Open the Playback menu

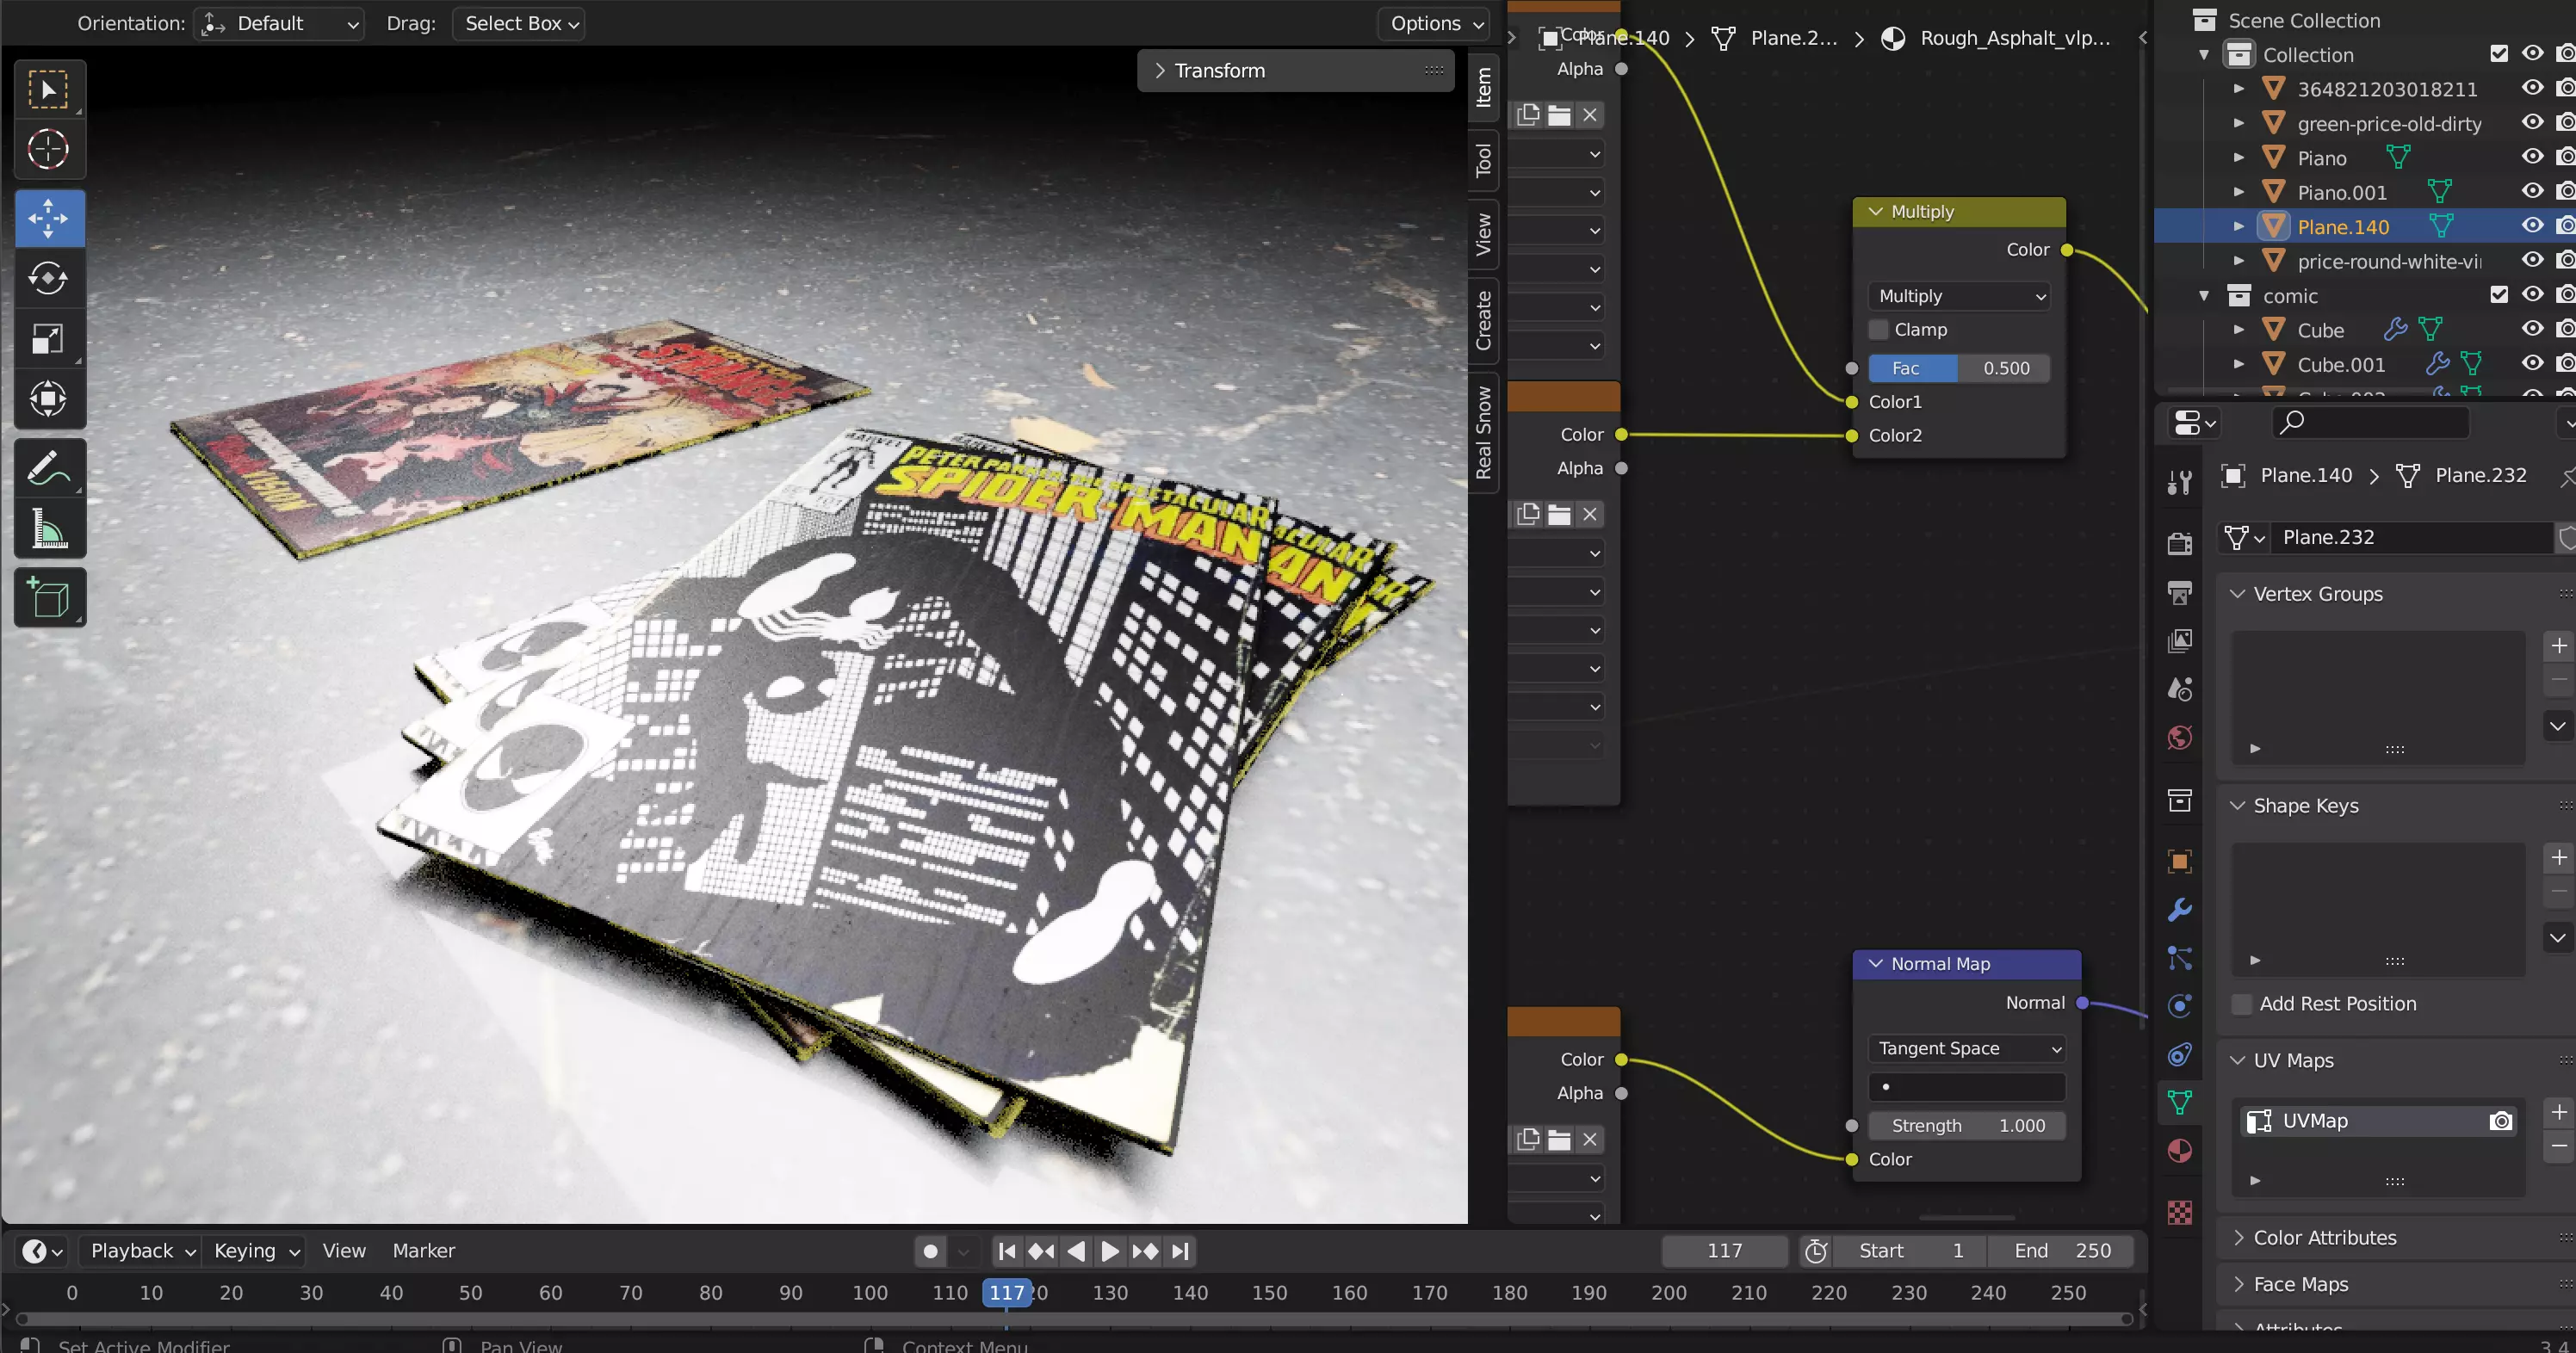[141, 1251]
